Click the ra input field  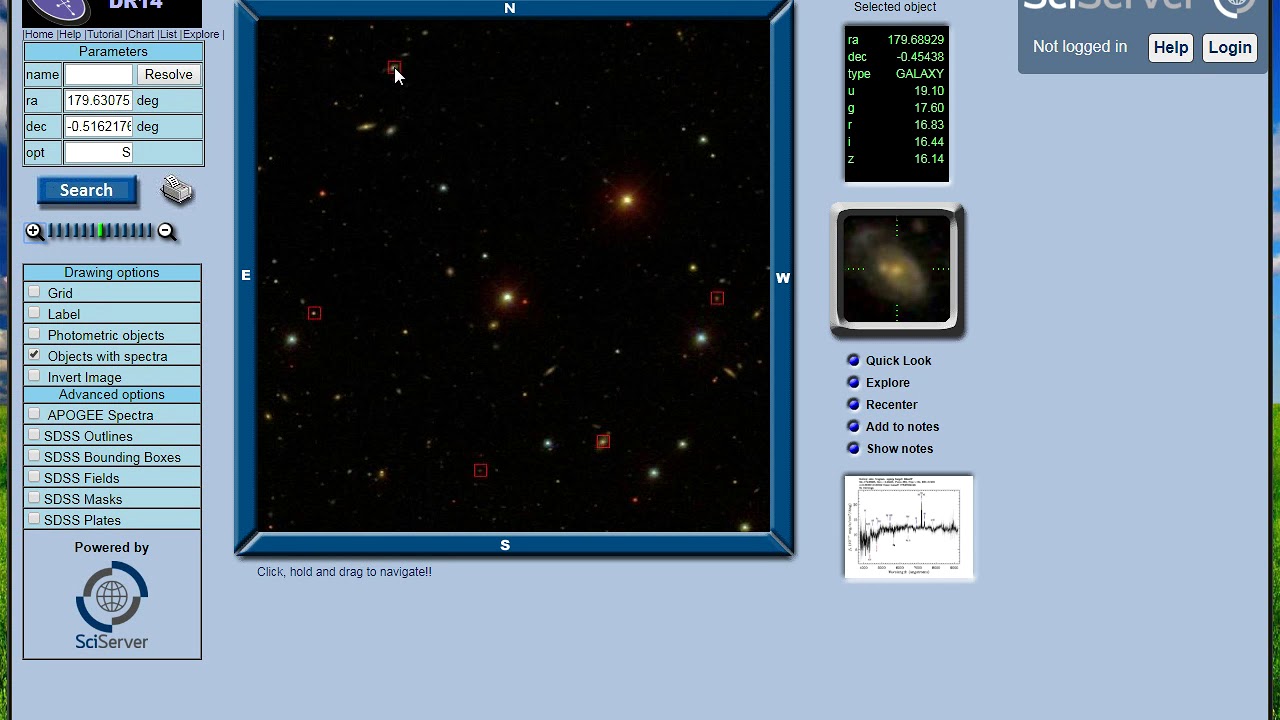(x=98, y=101)
